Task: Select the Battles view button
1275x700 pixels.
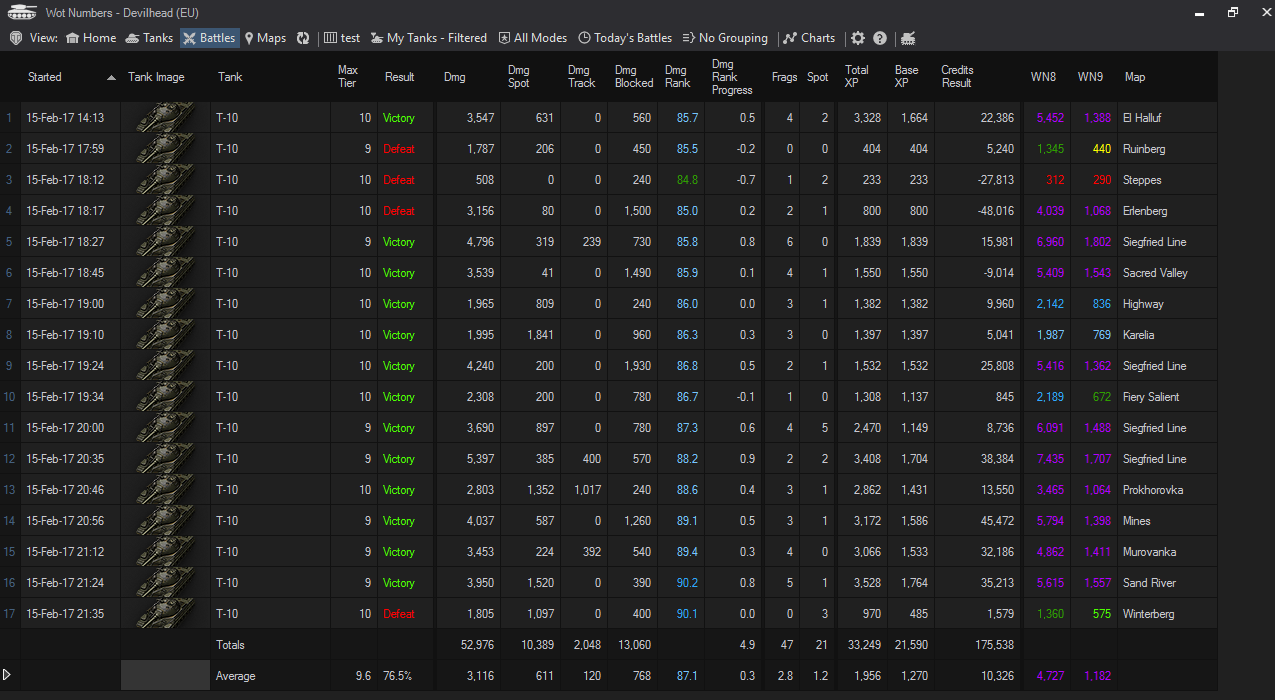Action: (x=209, y=38)
